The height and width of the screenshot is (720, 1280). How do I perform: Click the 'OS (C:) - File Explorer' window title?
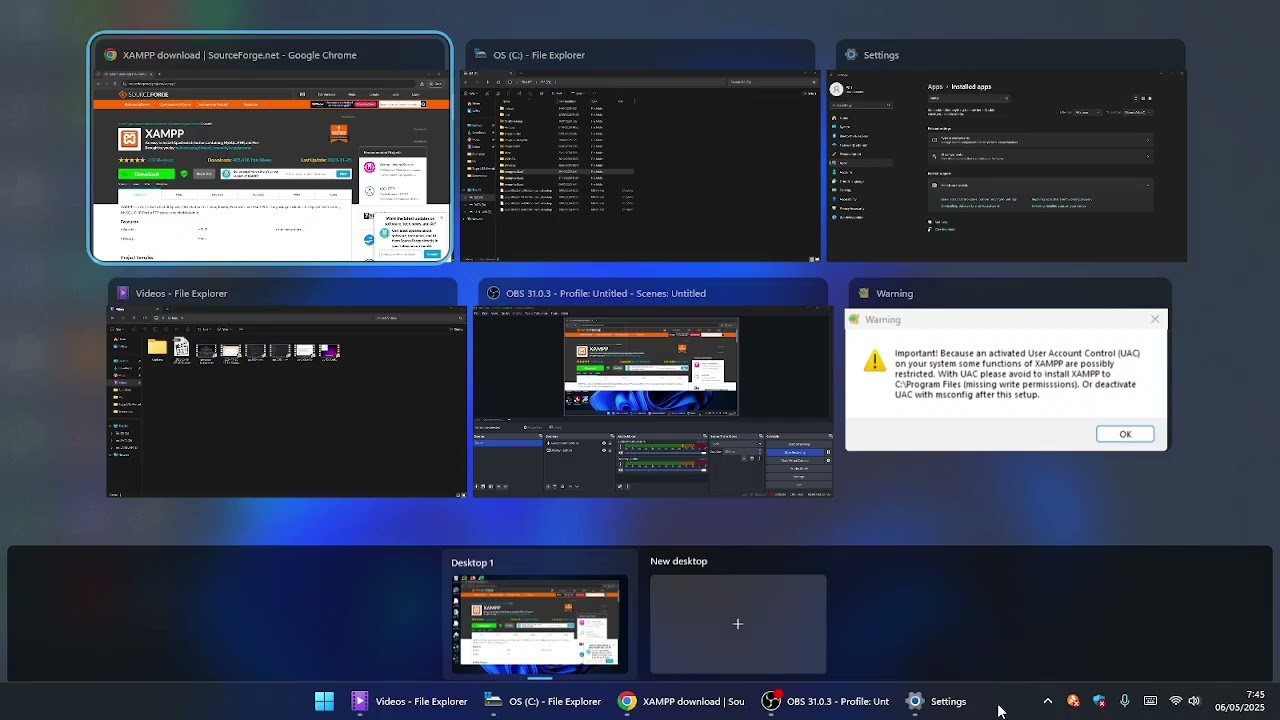tap(539, 55)
